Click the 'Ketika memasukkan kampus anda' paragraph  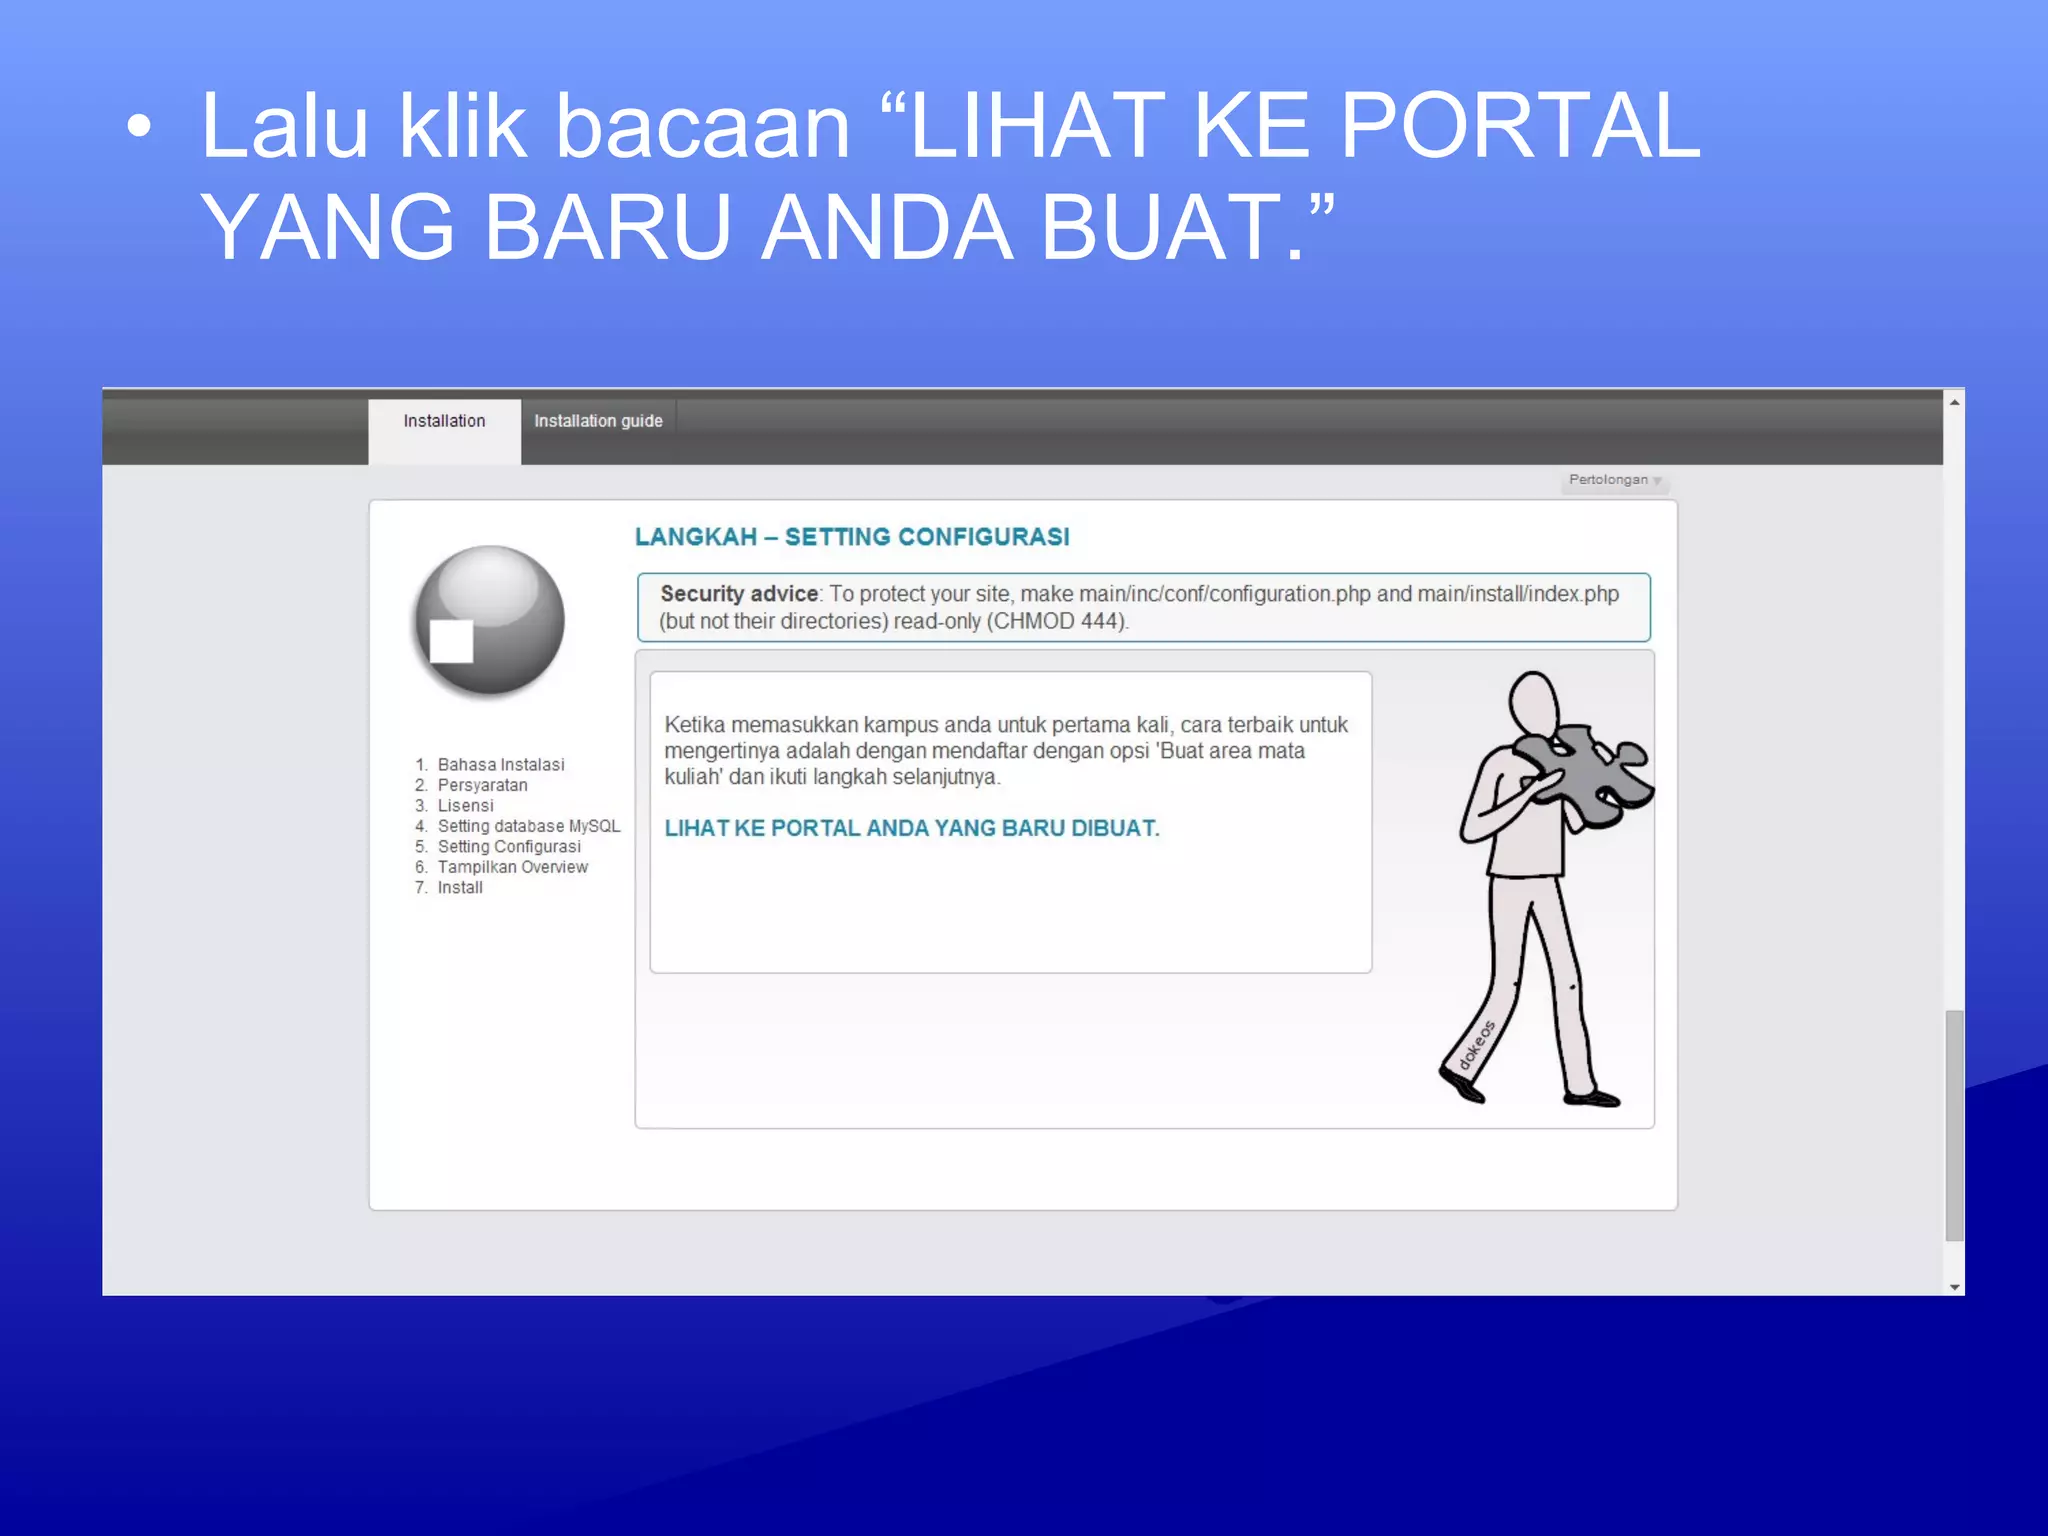coord(1006,751)
